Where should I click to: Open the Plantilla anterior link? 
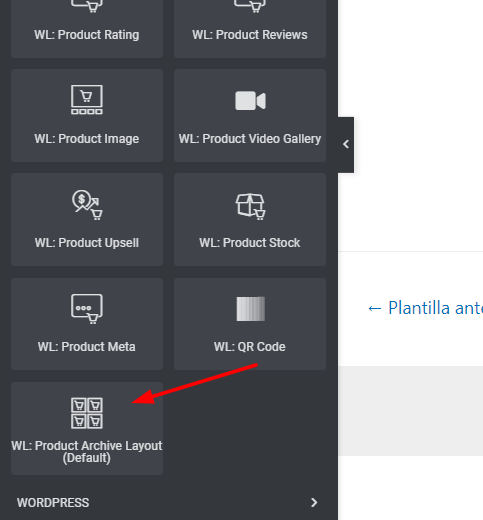[425, 308]
